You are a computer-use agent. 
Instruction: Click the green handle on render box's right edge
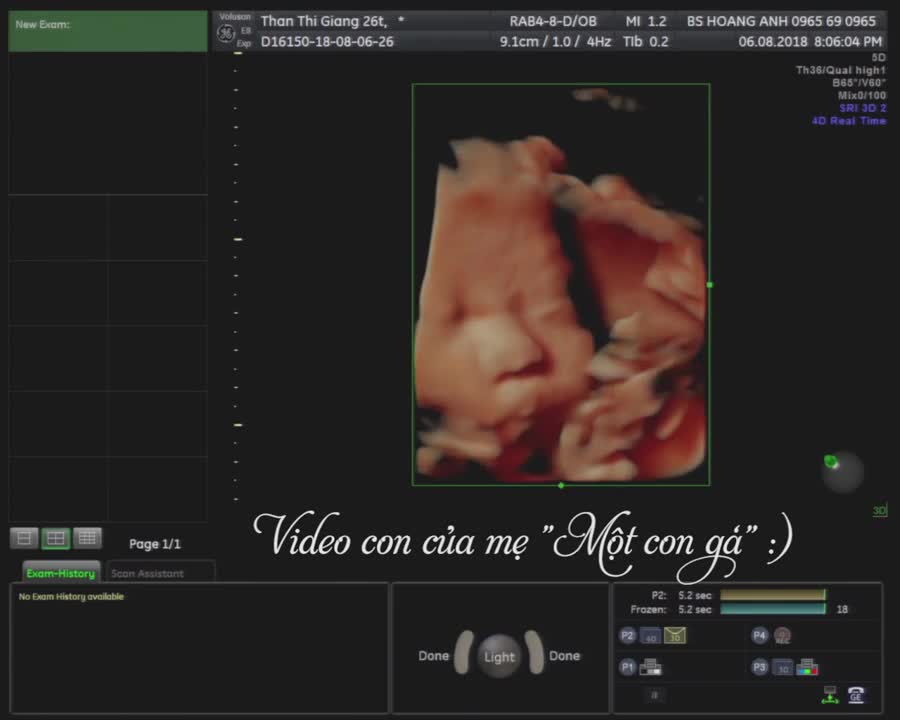[x=710, y=285]
